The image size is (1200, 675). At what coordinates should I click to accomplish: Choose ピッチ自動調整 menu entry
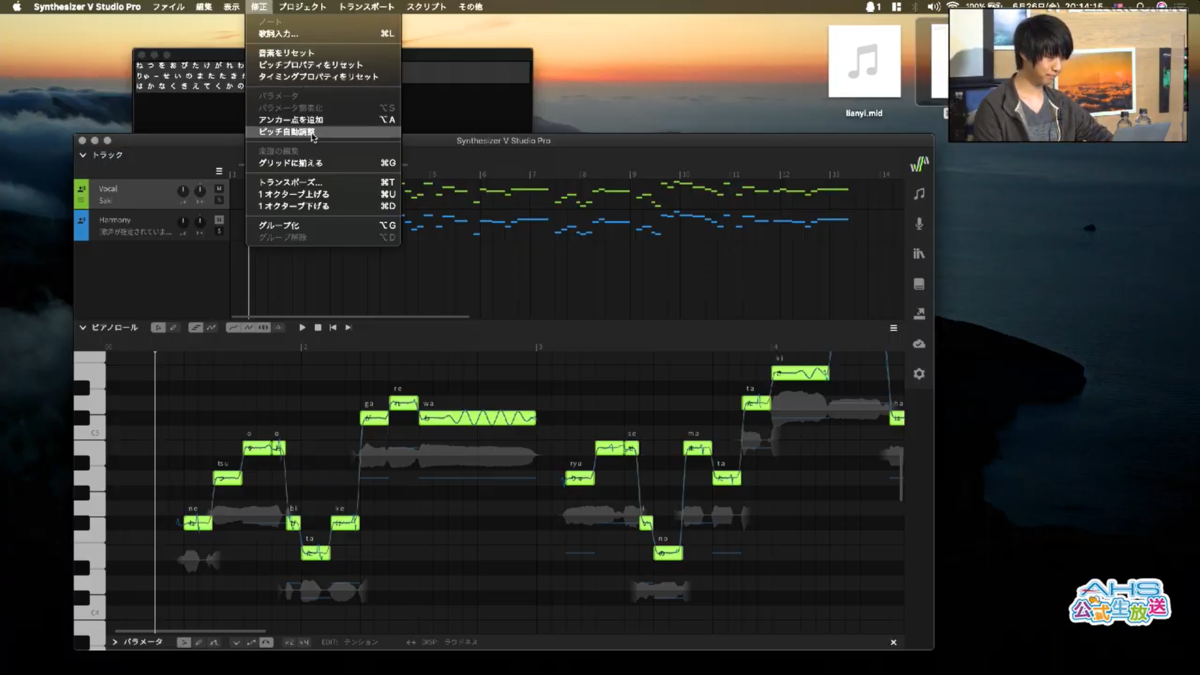tap(323, 132)
